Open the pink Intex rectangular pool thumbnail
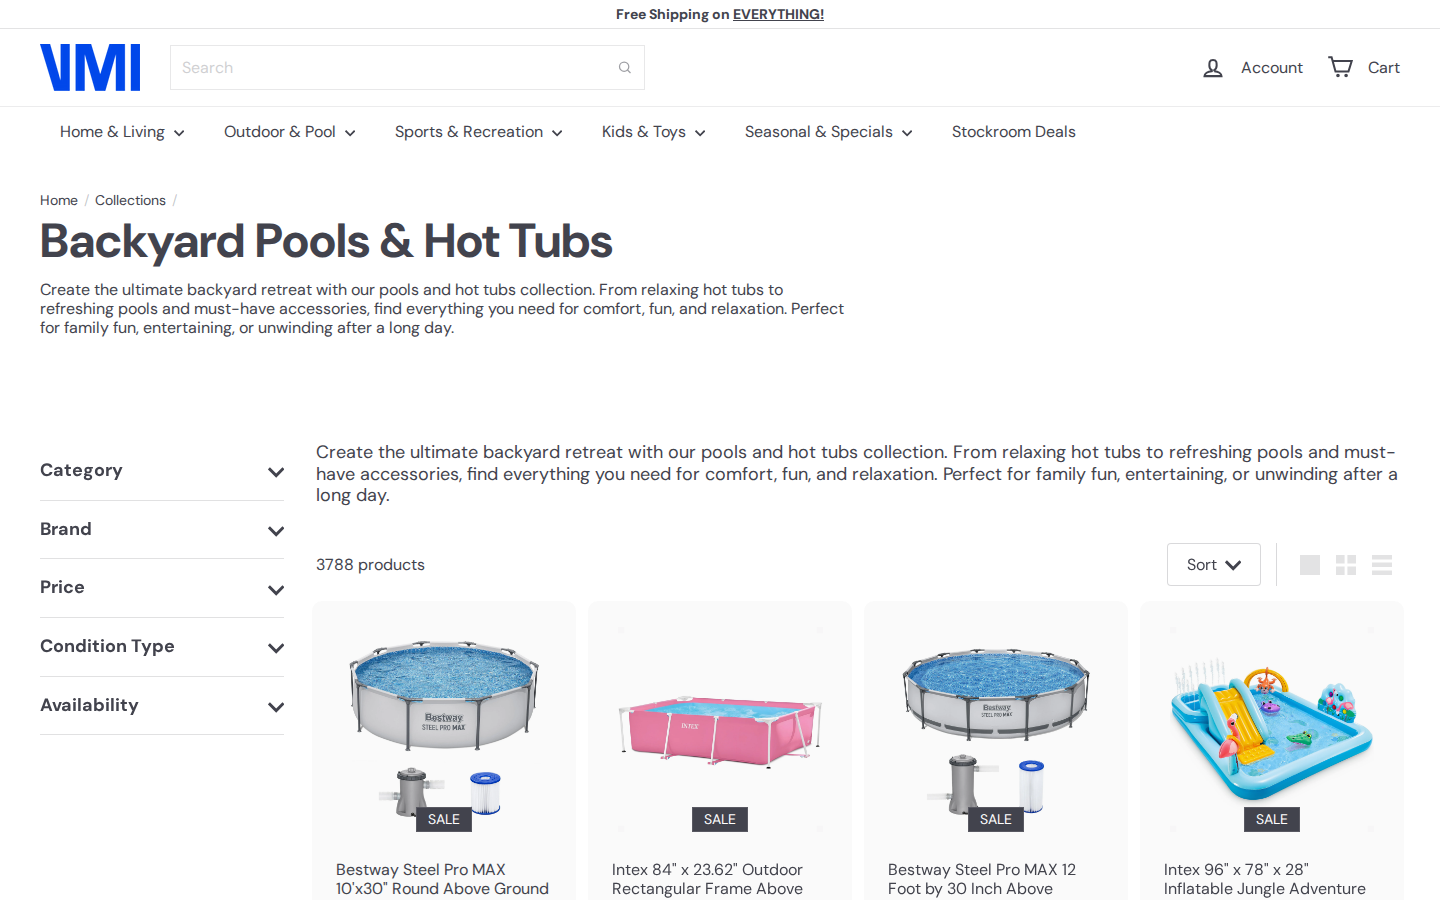The width and height of the screenshot is (1440, 900). coord(720,730)
